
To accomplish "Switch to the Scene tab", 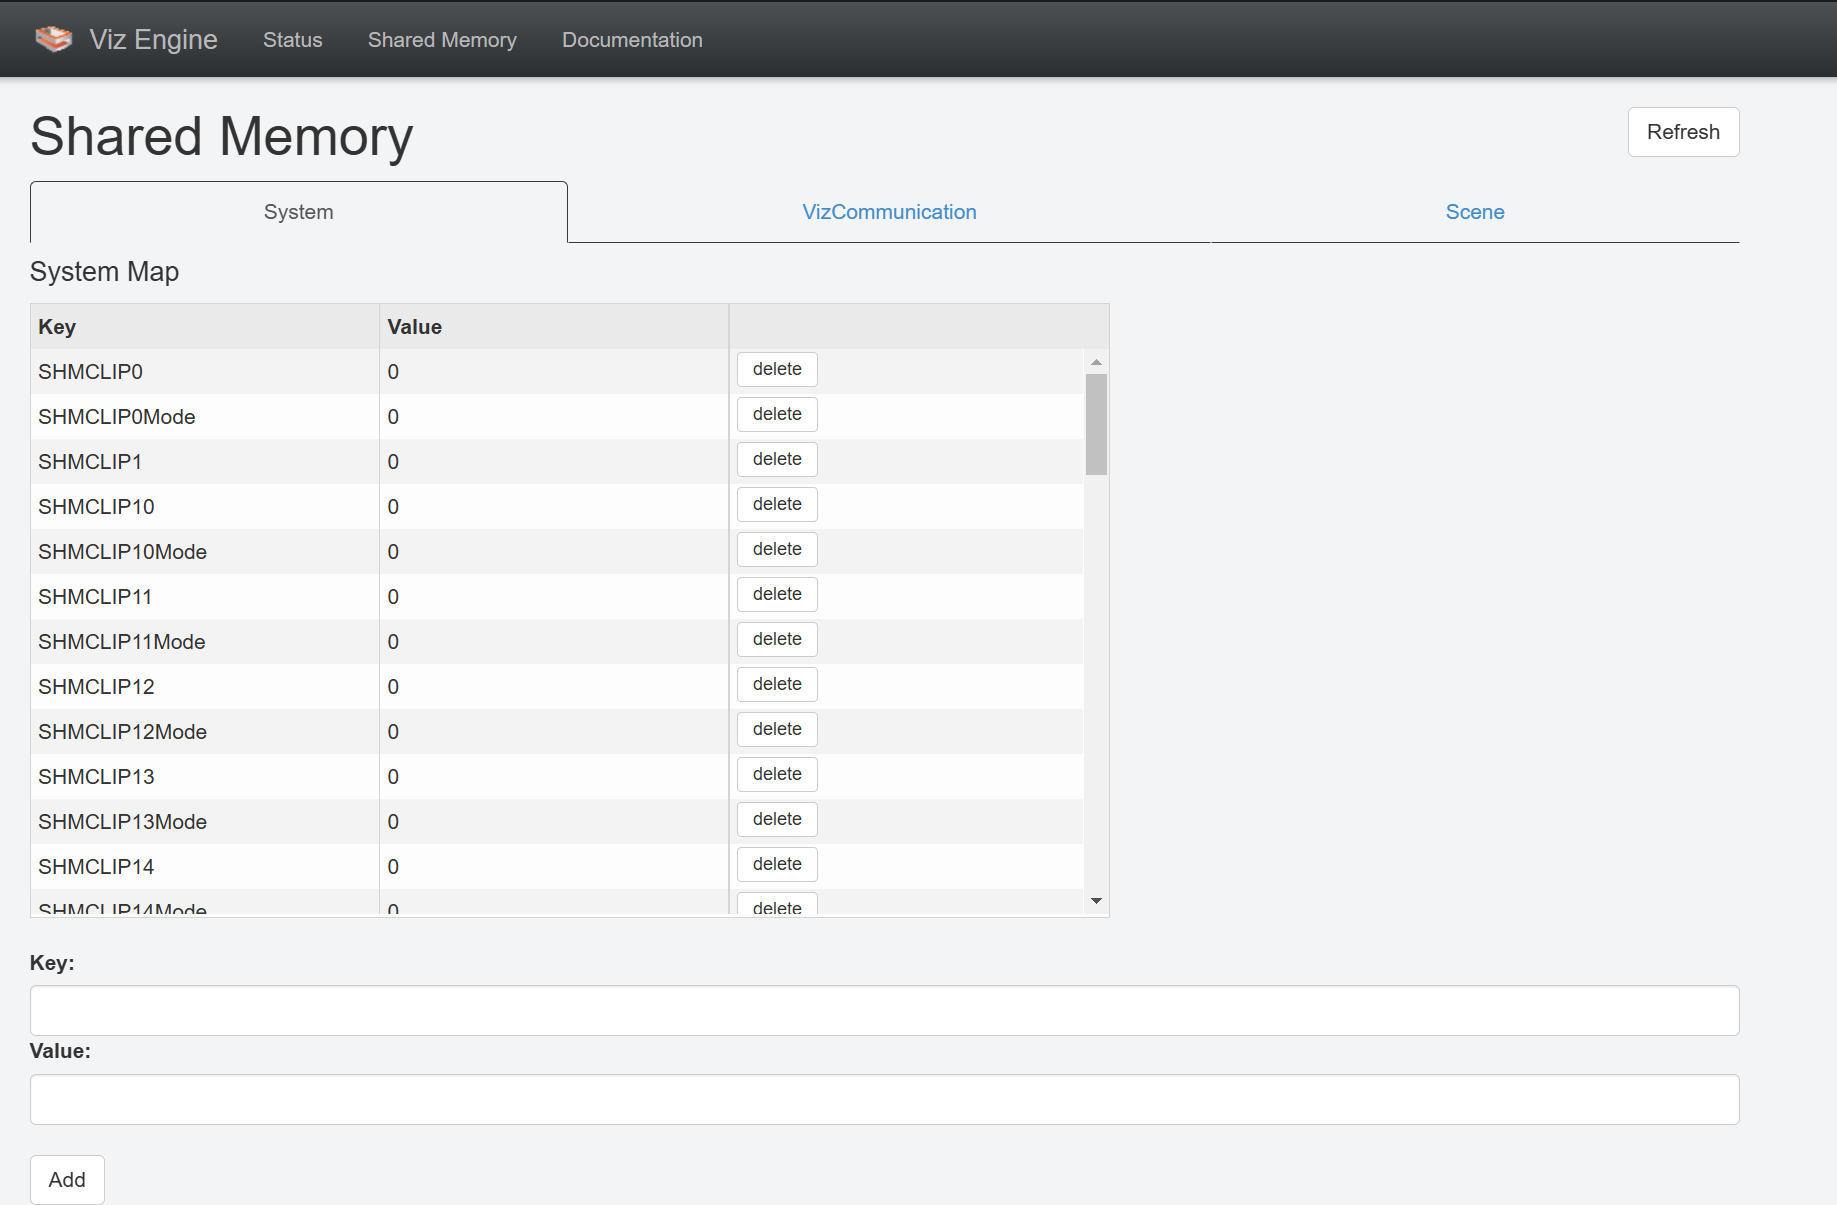I will 1474,212.
